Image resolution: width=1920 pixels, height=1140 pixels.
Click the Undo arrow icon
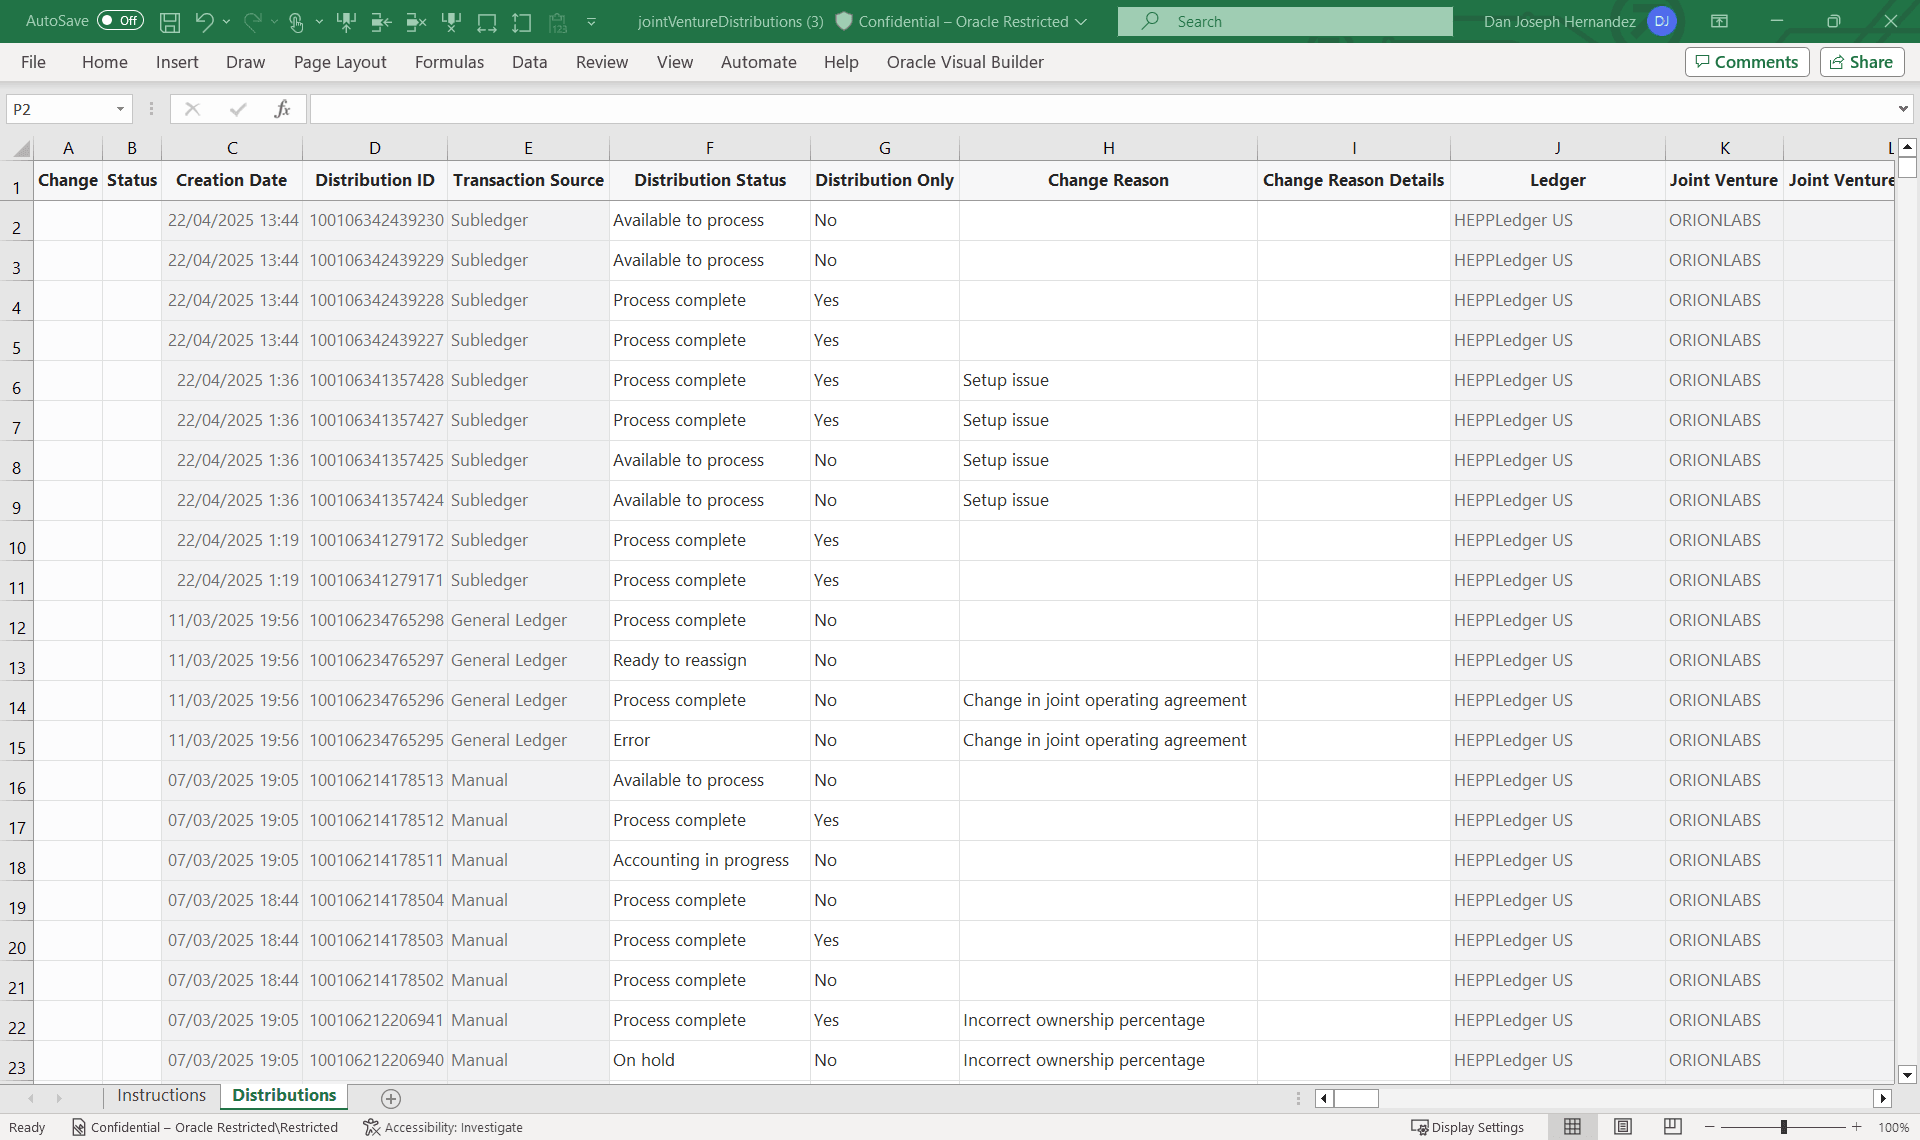[204, 21]
